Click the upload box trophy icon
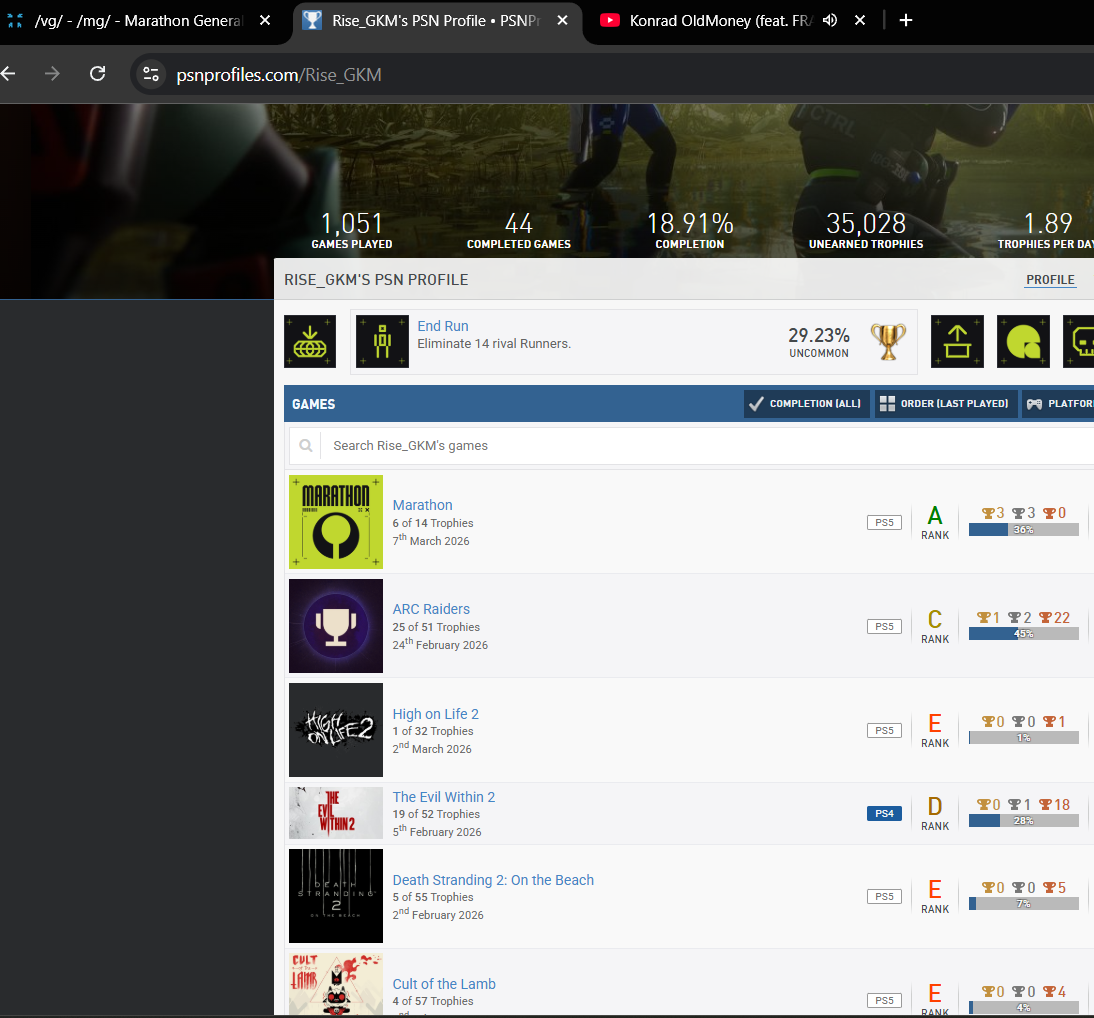1094x1018 pixels. click(x=957, y=341)
